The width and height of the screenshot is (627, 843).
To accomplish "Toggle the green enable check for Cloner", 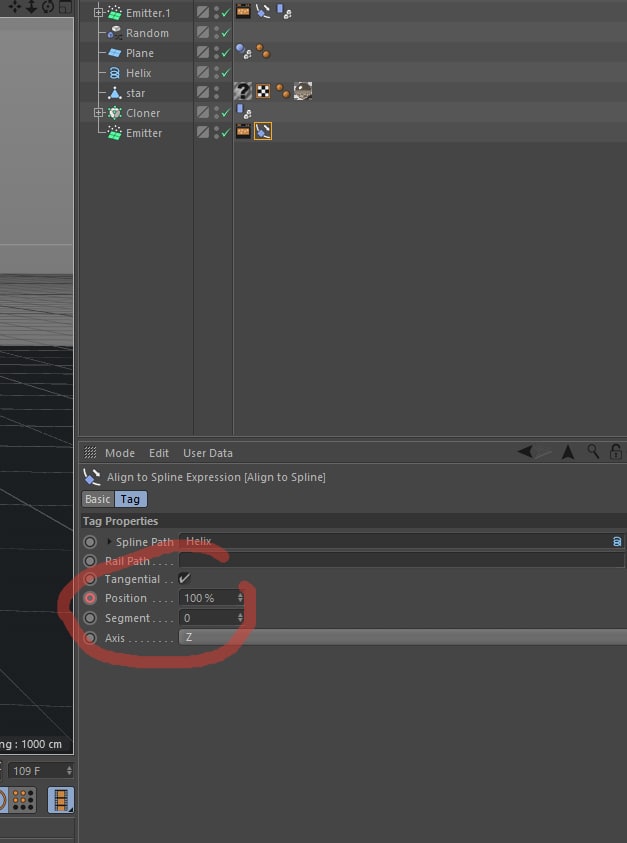I will click(x=226, y=113).
